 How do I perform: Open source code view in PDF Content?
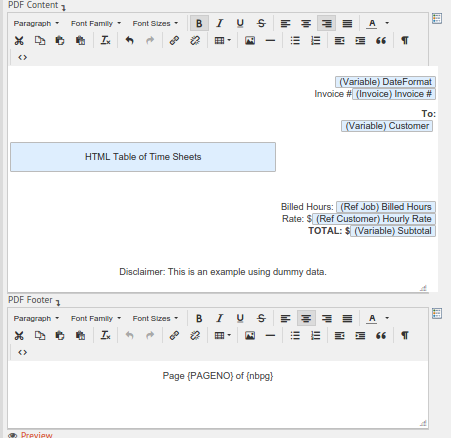click(x=22, y=57)
